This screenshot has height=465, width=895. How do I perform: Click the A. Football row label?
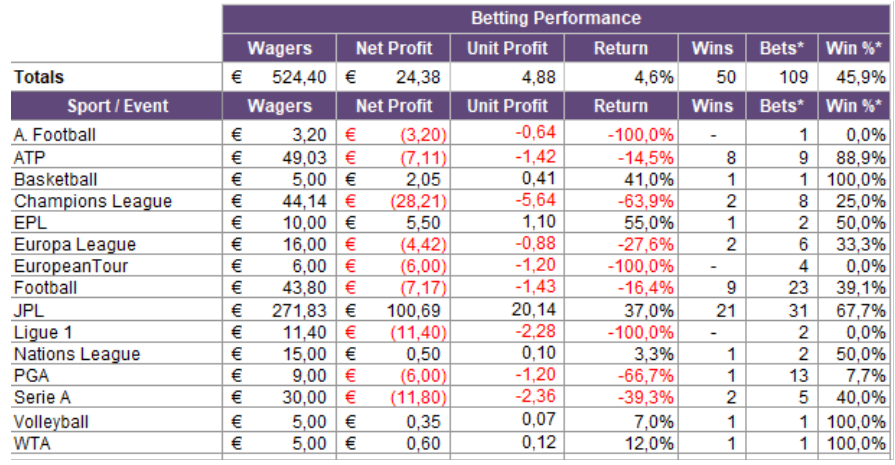tap(55, 135)
